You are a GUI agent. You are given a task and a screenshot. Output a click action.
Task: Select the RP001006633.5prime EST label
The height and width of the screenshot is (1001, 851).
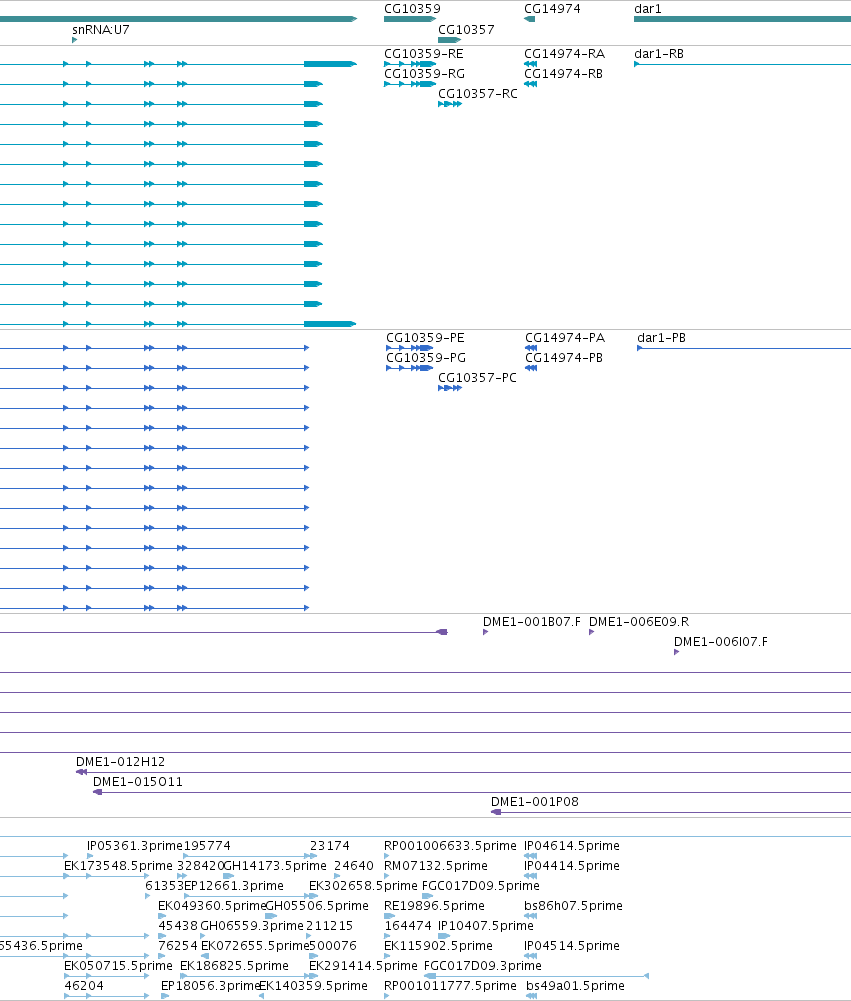pos(450,846)
